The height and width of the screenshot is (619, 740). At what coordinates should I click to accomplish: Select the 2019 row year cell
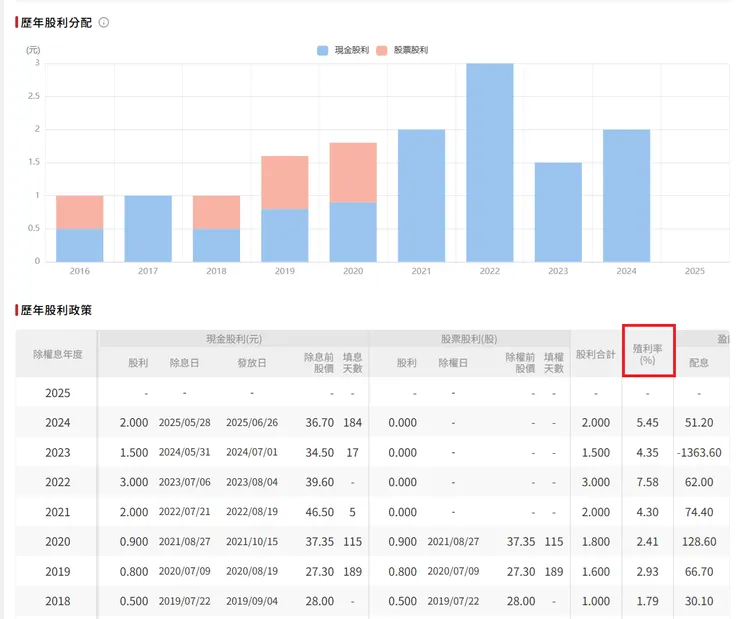click(58, 571)
